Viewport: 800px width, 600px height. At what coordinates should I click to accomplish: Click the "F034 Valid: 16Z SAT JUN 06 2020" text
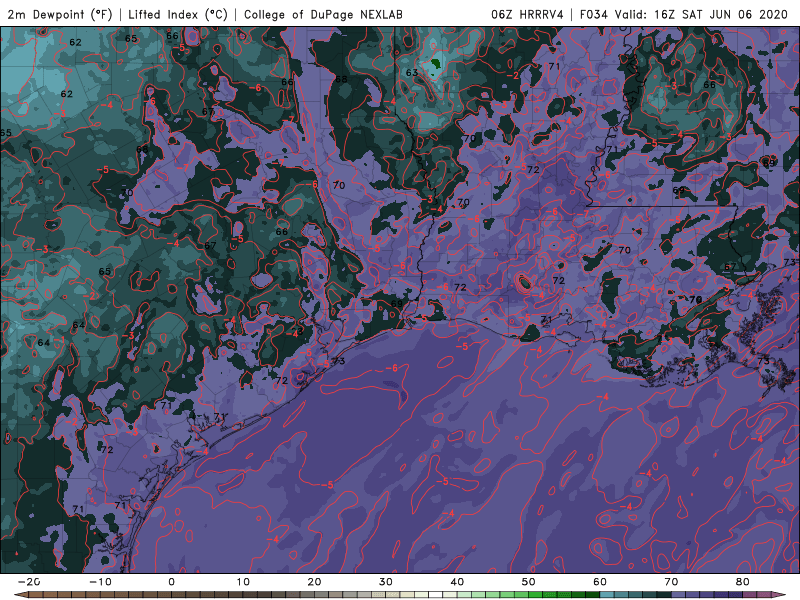click(x=684, y=14)
